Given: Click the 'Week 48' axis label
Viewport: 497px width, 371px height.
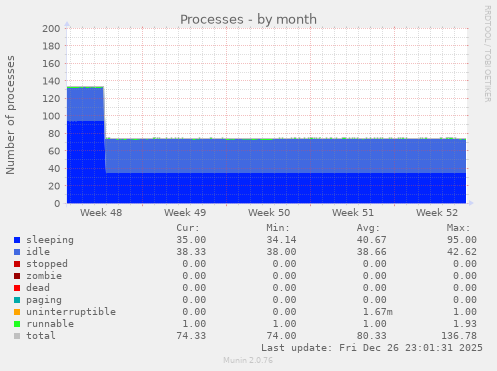Looking at the screenshot, I should (x=101, y=213).
